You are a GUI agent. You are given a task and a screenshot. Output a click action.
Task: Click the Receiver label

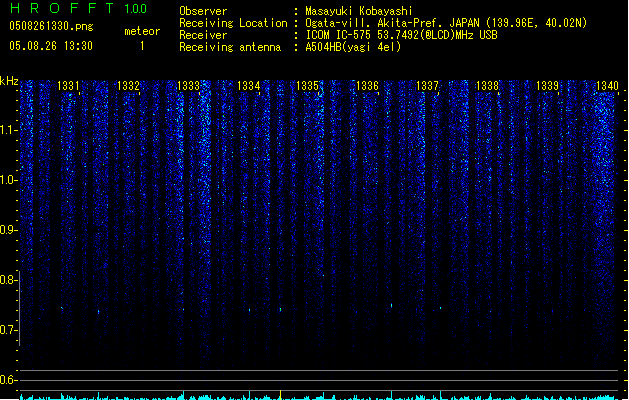pos(203,35)
